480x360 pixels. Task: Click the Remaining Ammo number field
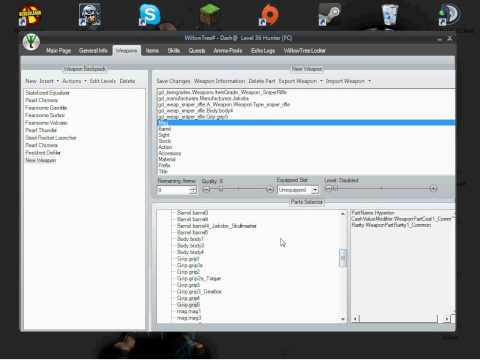173,190
